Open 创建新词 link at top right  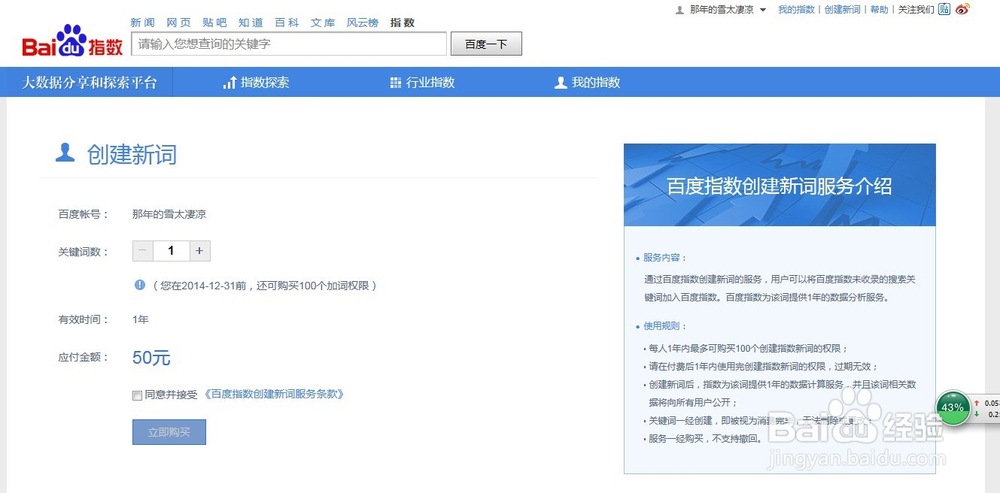pos(842,10)
